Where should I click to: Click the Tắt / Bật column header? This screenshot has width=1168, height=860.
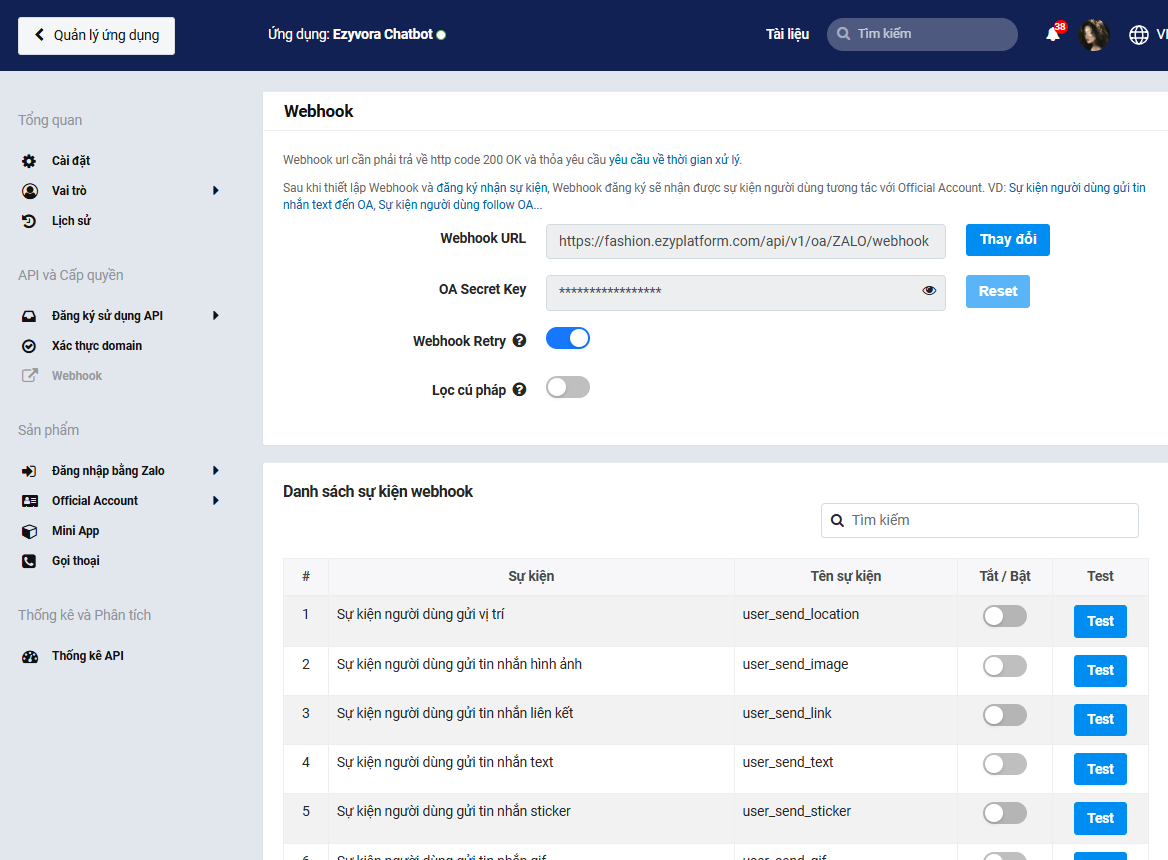point(1005,576)
